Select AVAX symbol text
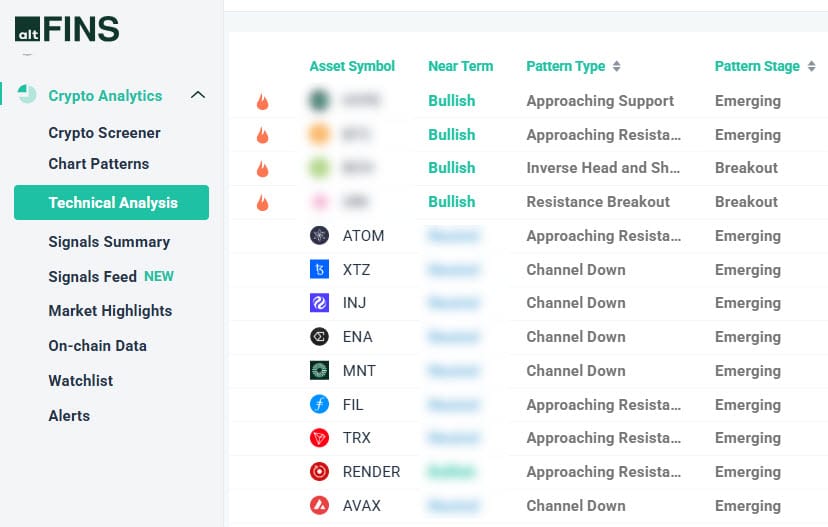828x527 pixels. tap(362, 506)
